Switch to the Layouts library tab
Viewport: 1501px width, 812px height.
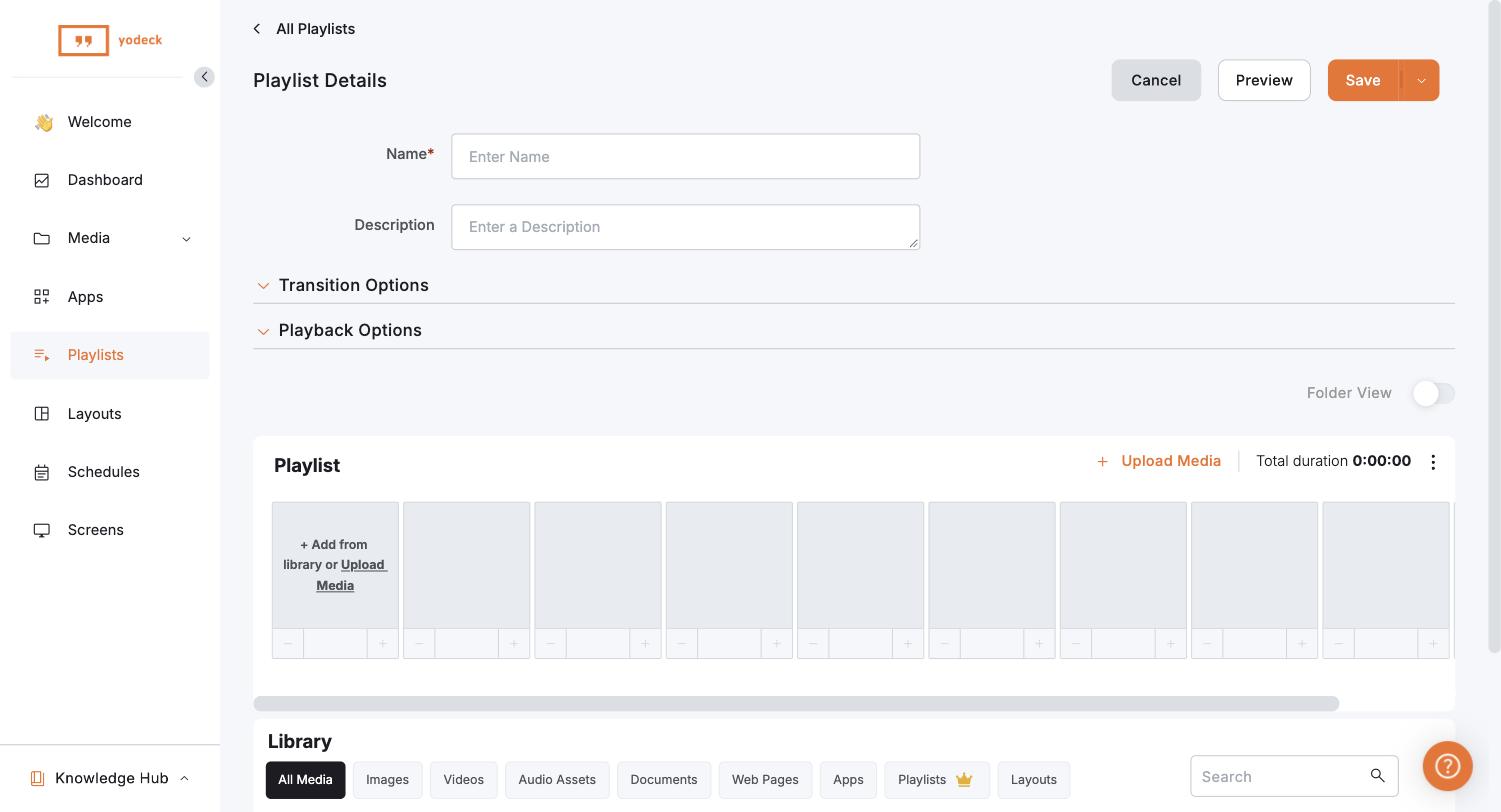pyautogui.click(x=1033, y=780)
